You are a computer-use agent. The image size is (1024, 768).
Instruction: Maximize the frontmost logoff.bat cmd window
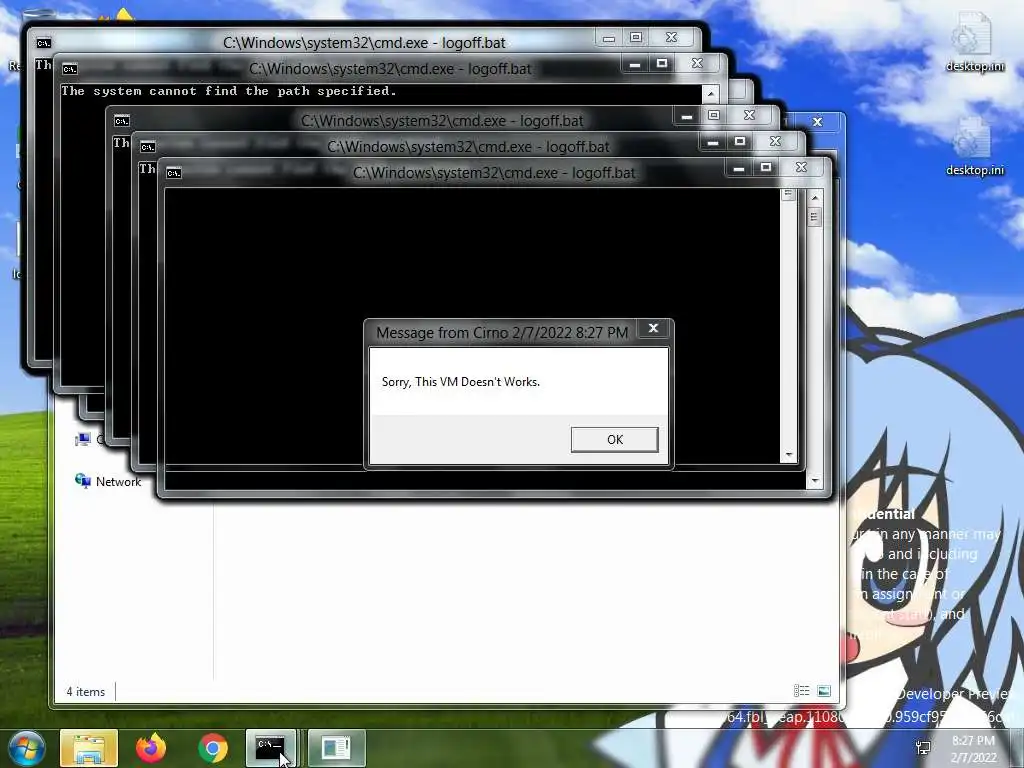pyautogui.click(x=765, y=168)
